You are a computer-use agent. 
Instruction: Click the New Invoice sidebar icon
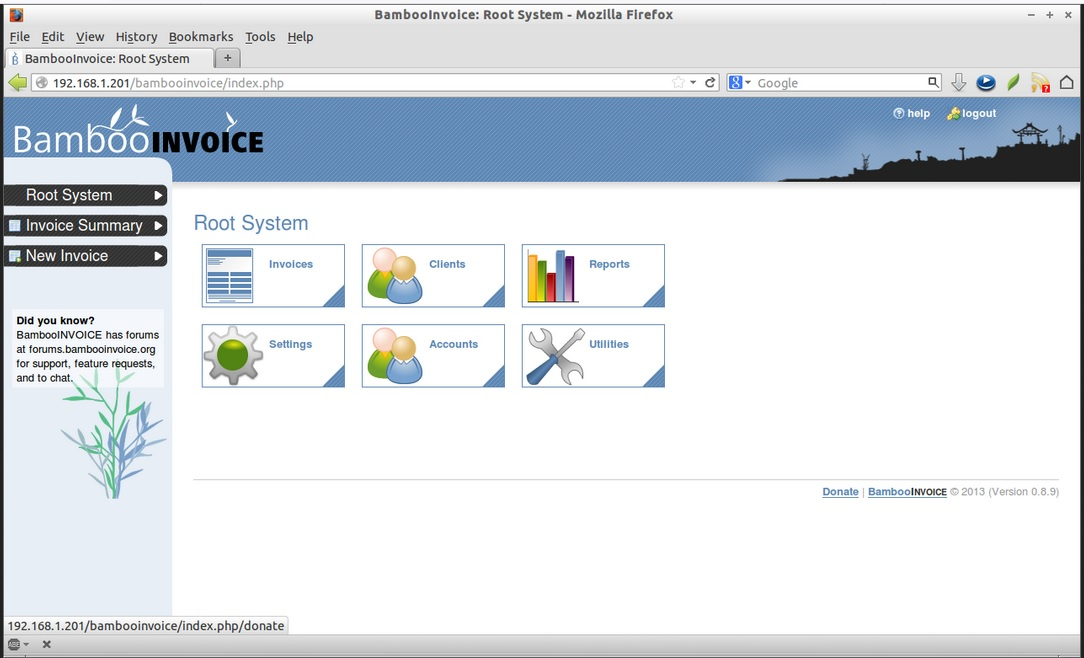pyautogui.click(x=15, y=256)
